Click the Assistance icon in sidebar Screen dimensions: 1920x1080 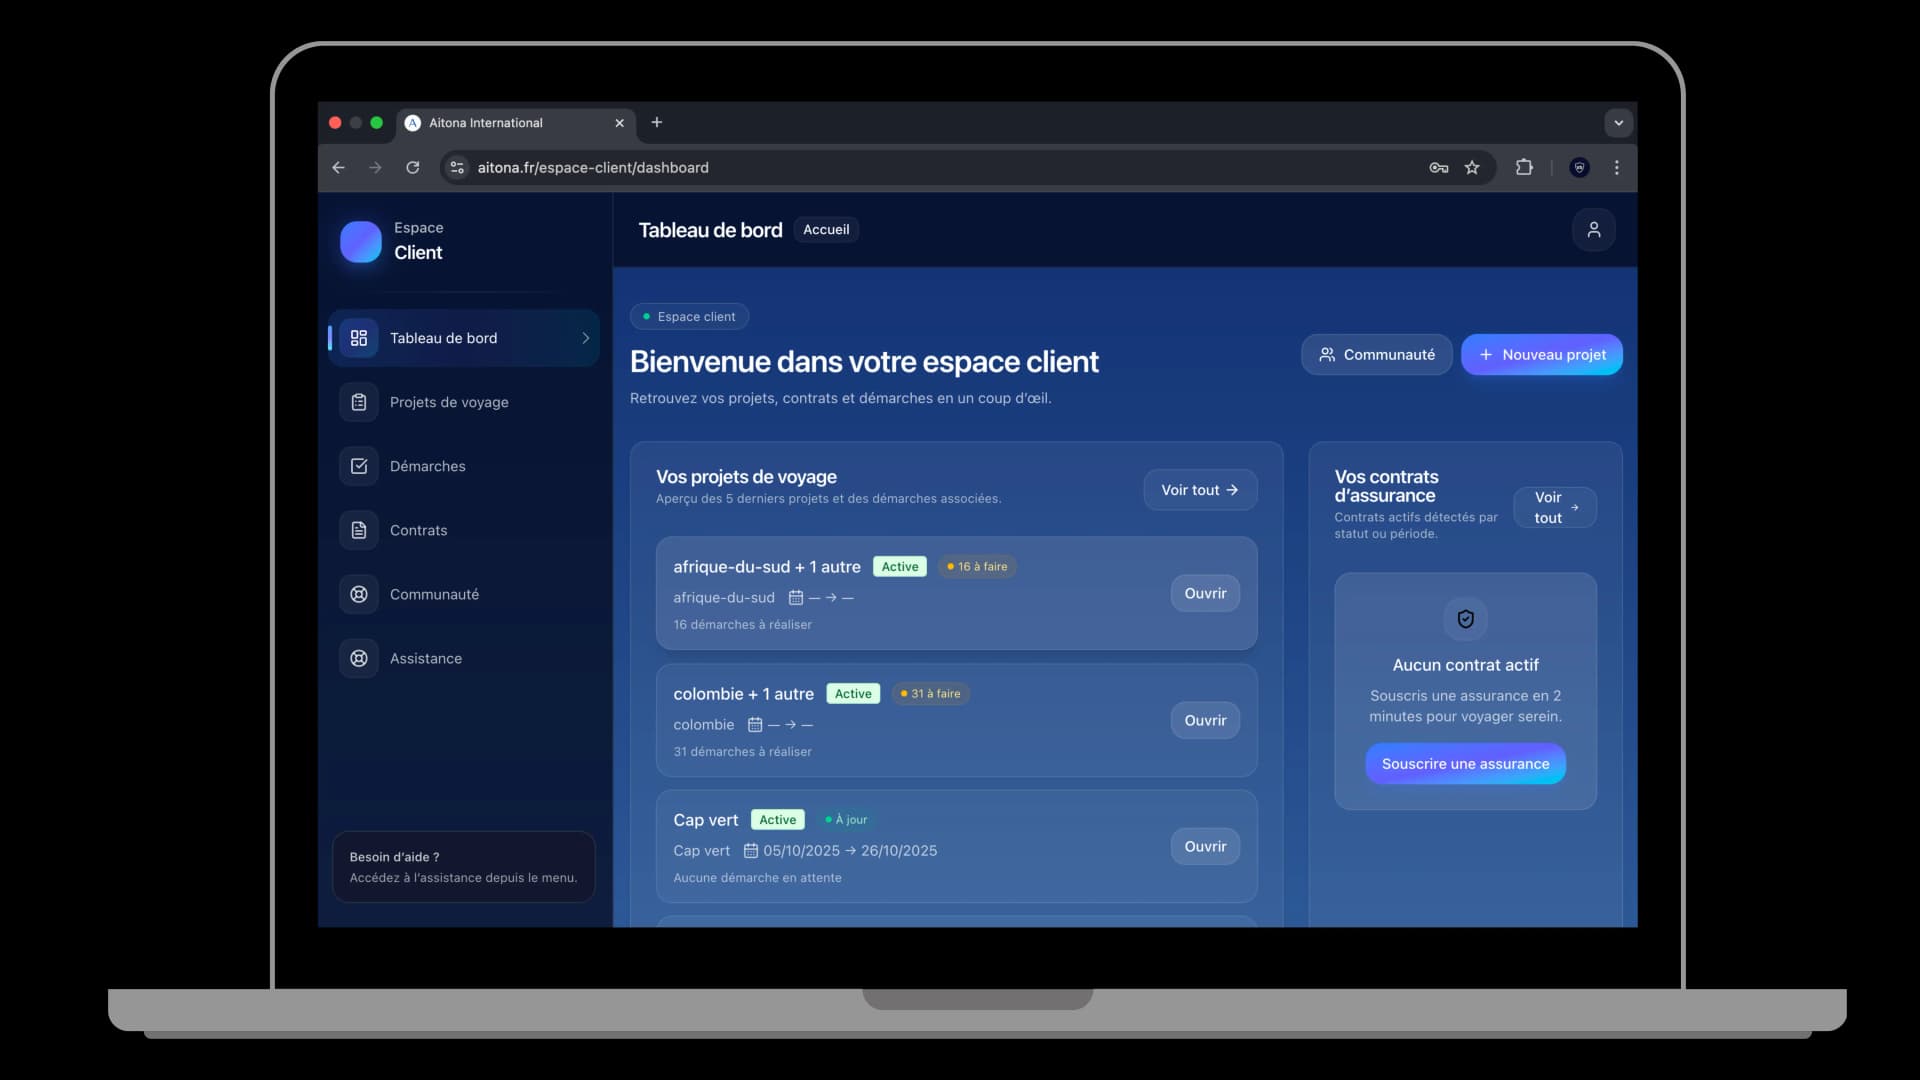(x=359, y=658)
